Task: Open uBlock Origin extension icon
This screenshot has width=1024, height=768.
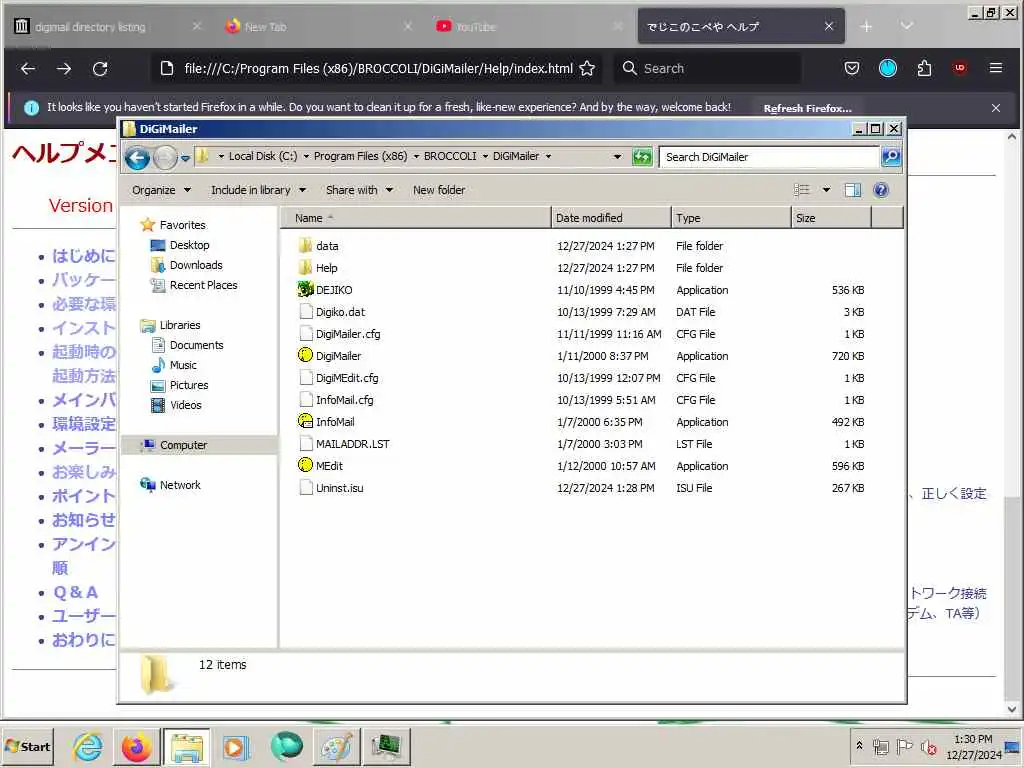Action: pyautogui.click(x=959, y=68)
